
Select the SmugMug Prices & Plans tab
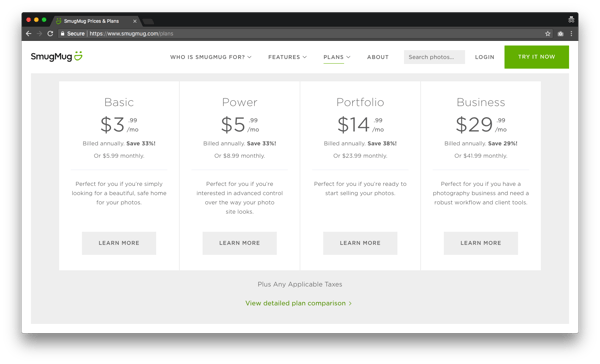point(96,21)
